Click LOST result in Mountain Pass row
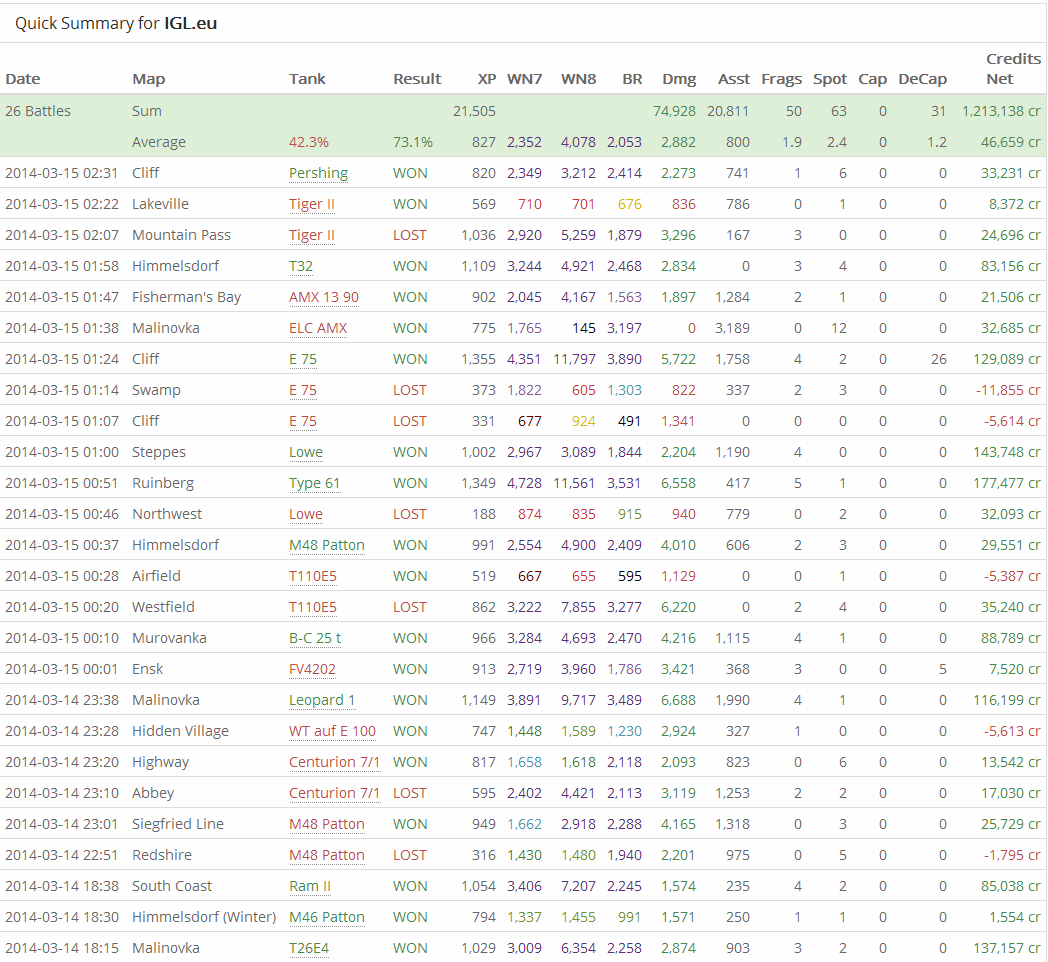This screenshot has height=962, width=1048. point(410,235)
